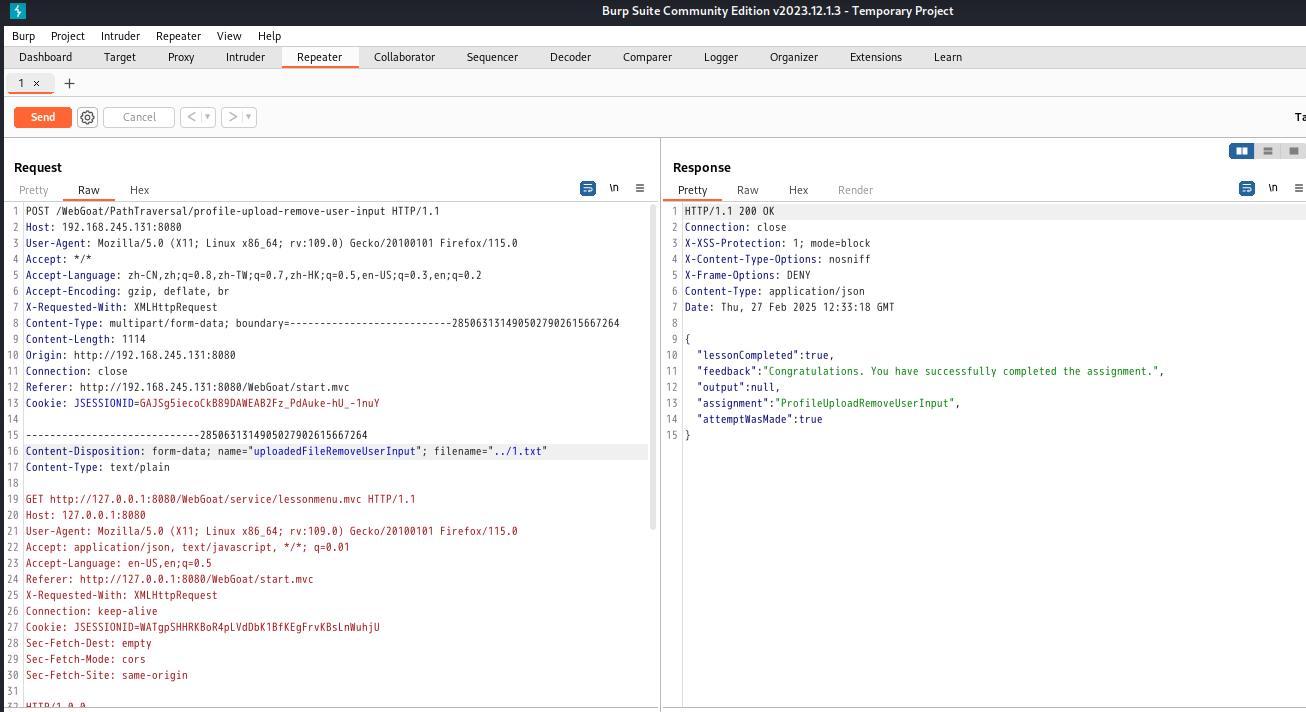
Task: Switch to the Intruder tool tab
Action: coord(246,57)
